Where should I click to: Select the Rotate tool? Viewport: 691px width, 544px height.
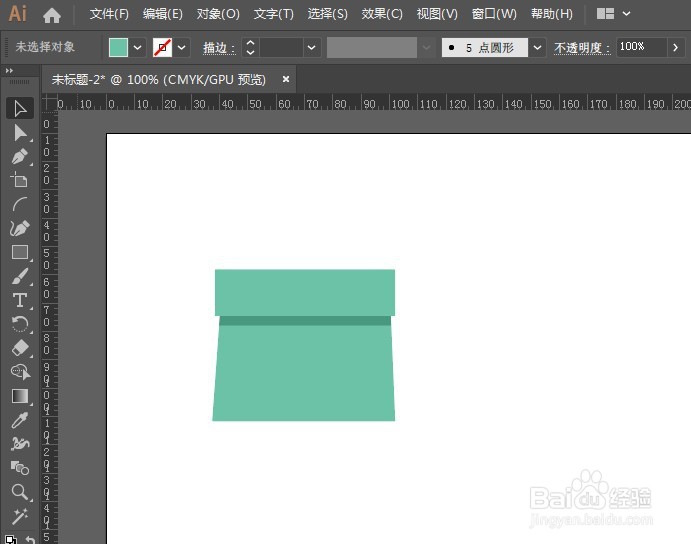[20, 324]
